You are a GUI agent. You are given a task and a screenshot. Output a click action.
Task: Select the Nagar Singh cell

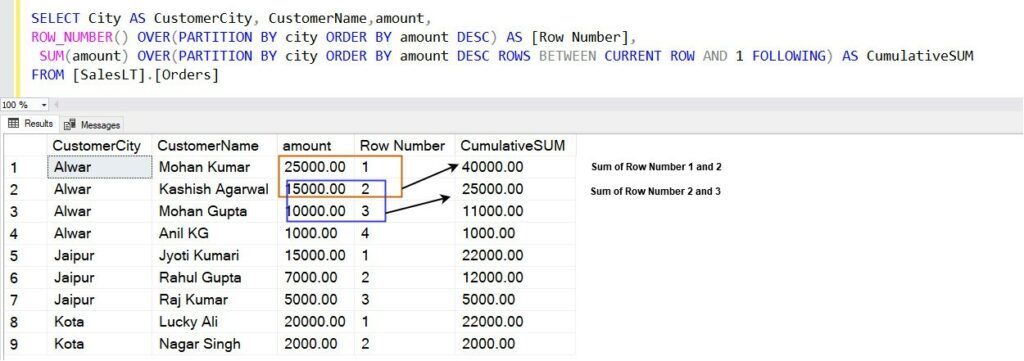pos(214,344)
